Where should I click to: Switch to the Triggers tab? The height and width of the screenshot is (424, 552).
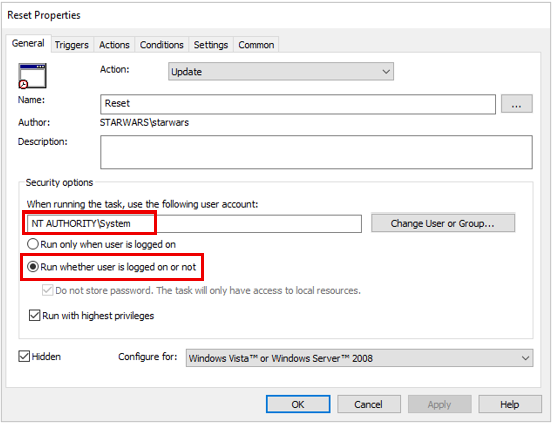click(x=72, y=45)
